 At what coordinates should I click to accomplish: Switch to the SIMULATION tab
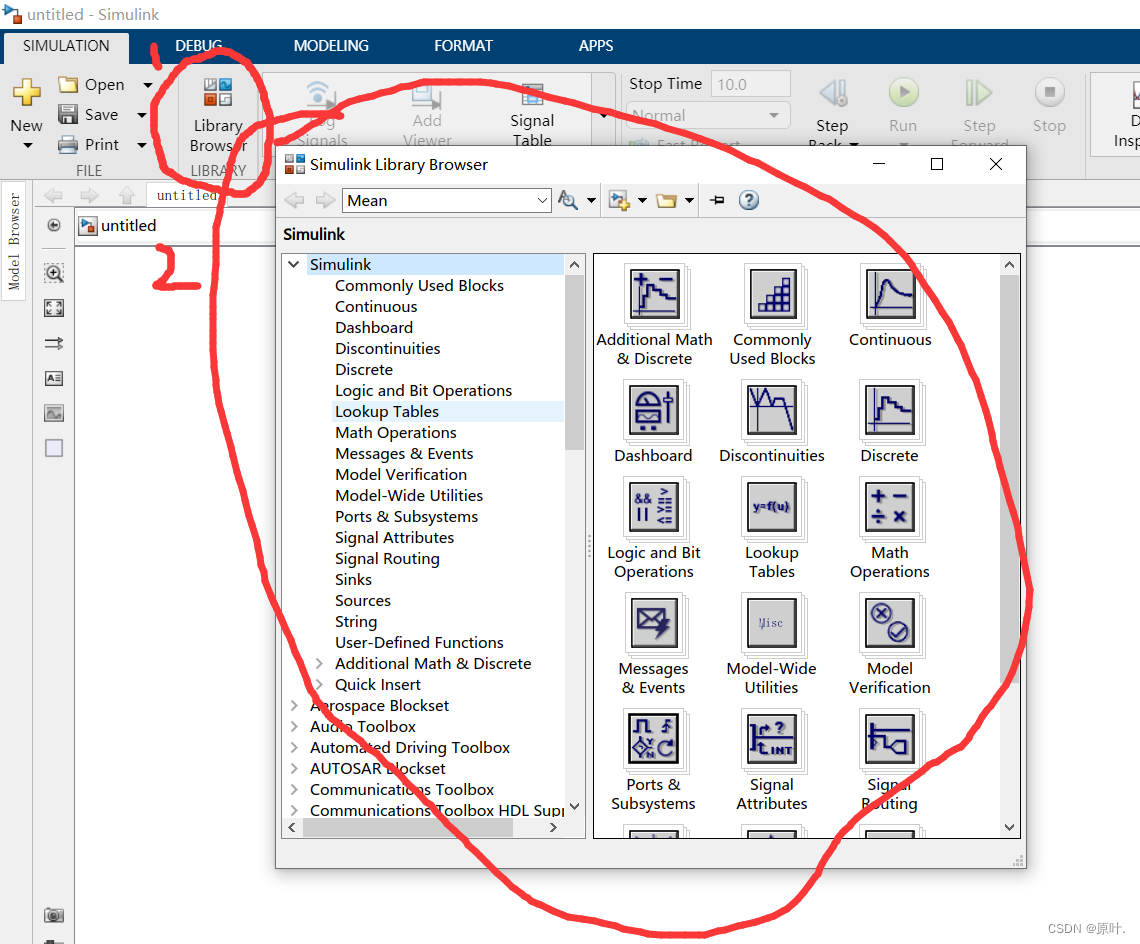[66, 46]
